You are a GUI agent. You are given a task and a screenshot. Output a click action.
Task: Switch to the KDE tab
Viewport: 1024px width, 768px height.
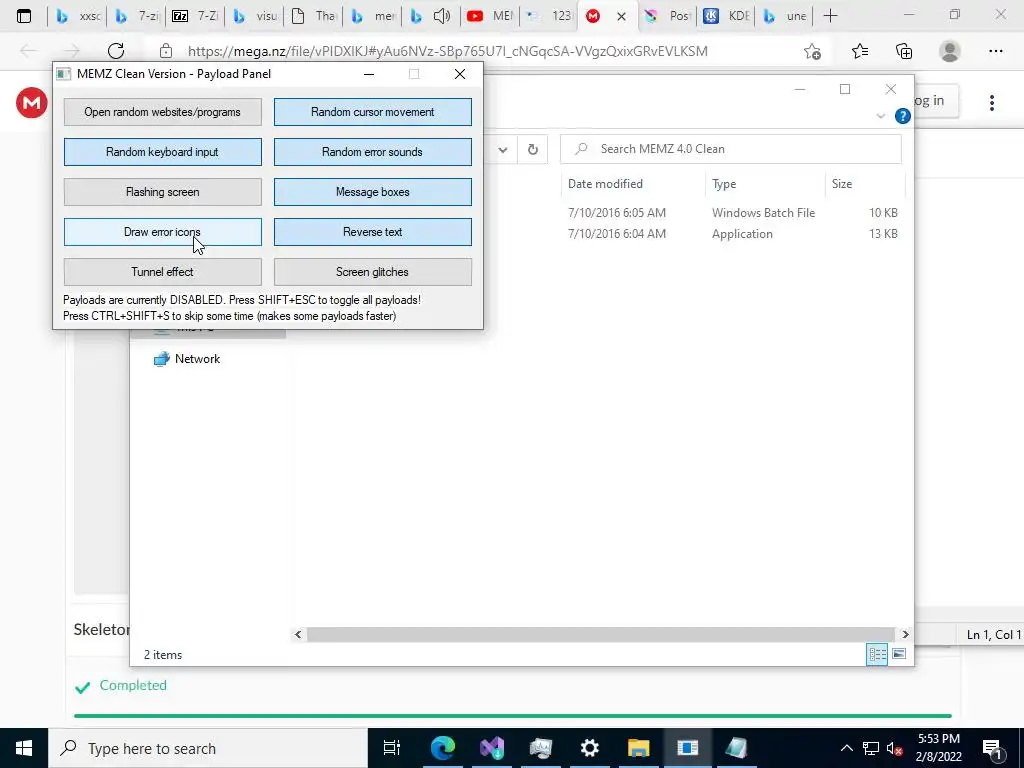point(727,16)
